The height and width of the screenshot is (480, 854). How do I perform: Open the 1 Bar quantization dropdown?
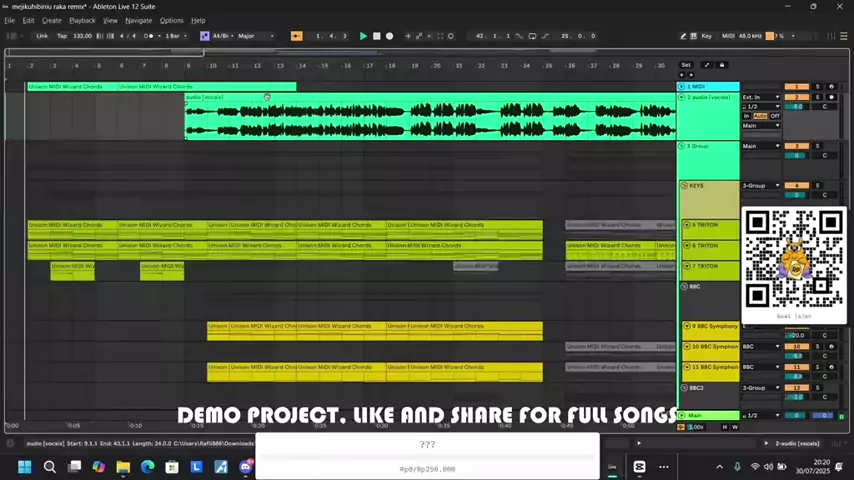[174, 36]
